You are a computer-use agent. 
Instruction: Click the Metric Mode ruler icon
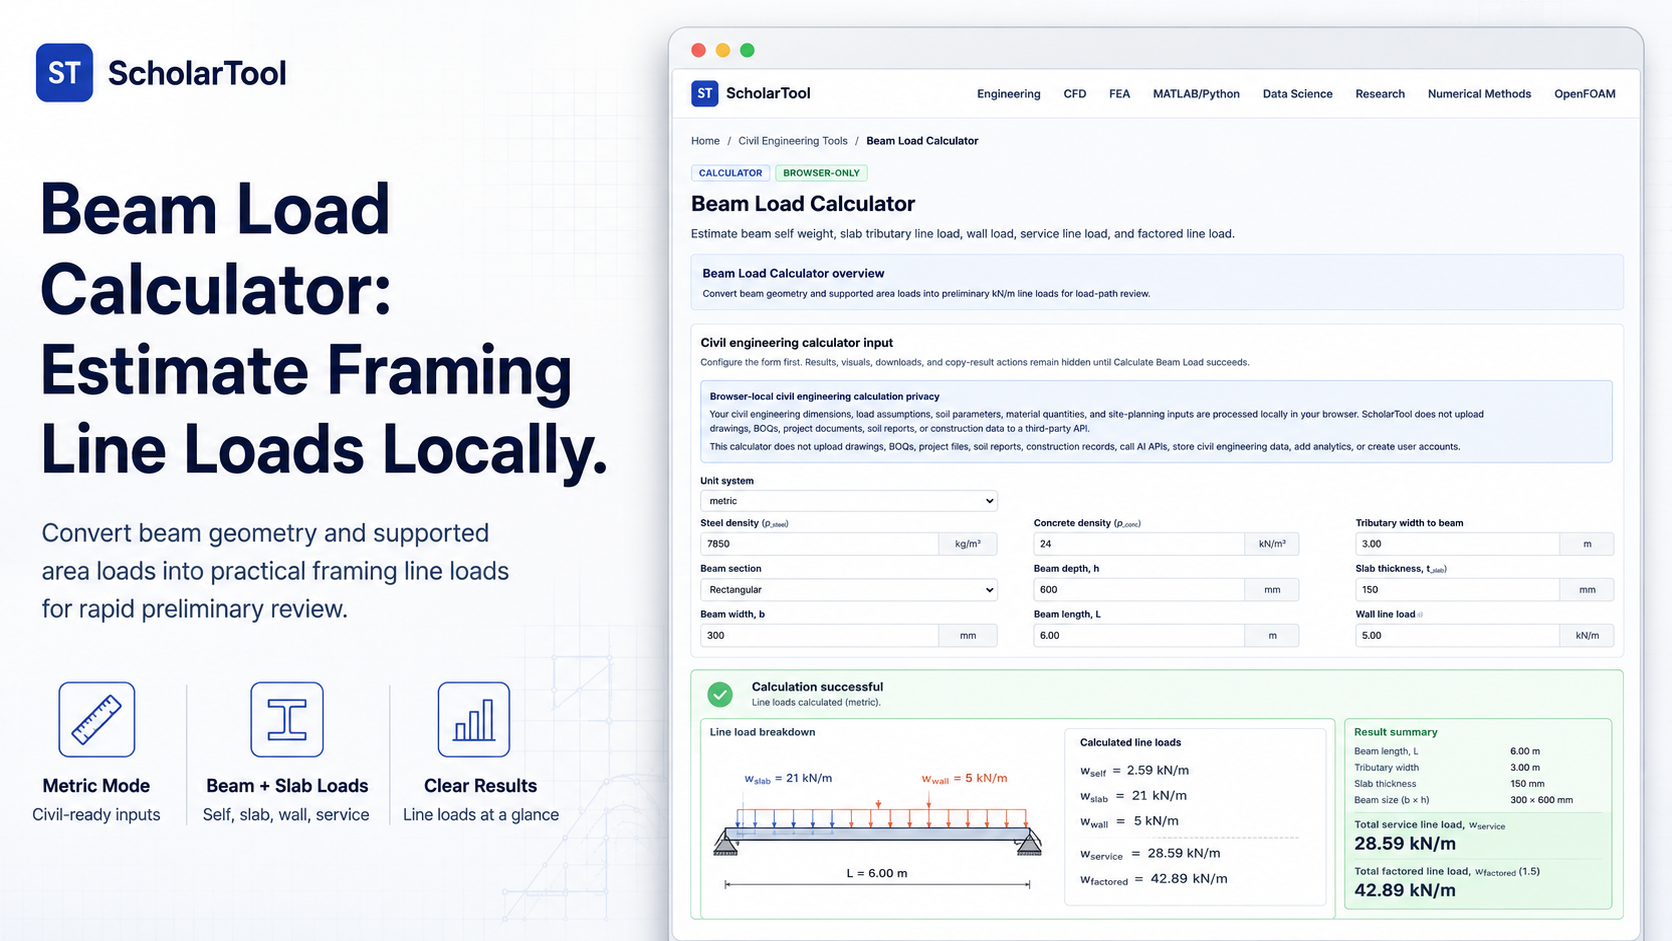(97, 719)
